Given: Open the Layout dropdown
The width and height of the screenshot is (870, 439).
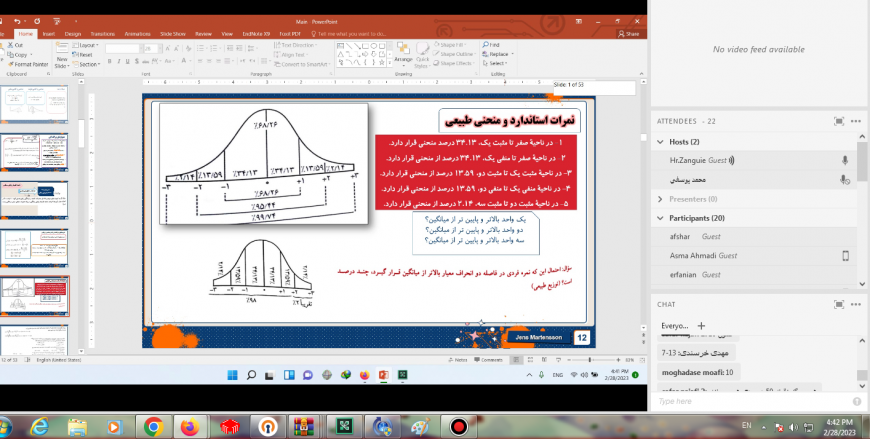Looking at the screenshot, I should pos(85,45).
